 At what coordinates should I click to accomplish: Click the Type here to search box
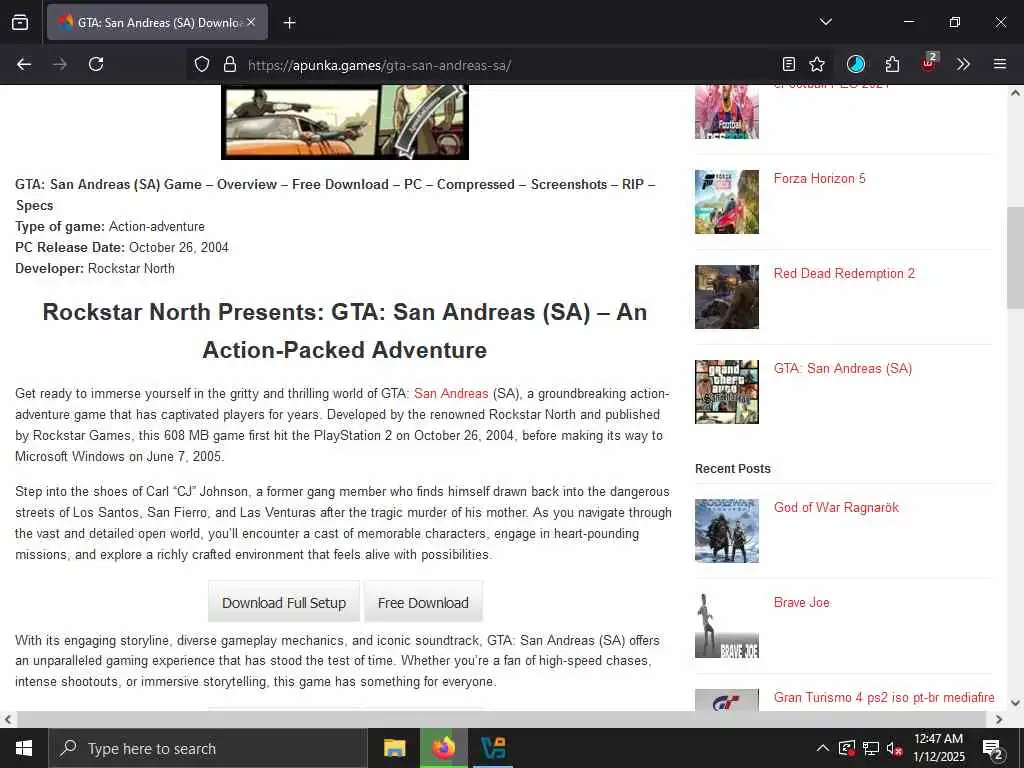208,748
